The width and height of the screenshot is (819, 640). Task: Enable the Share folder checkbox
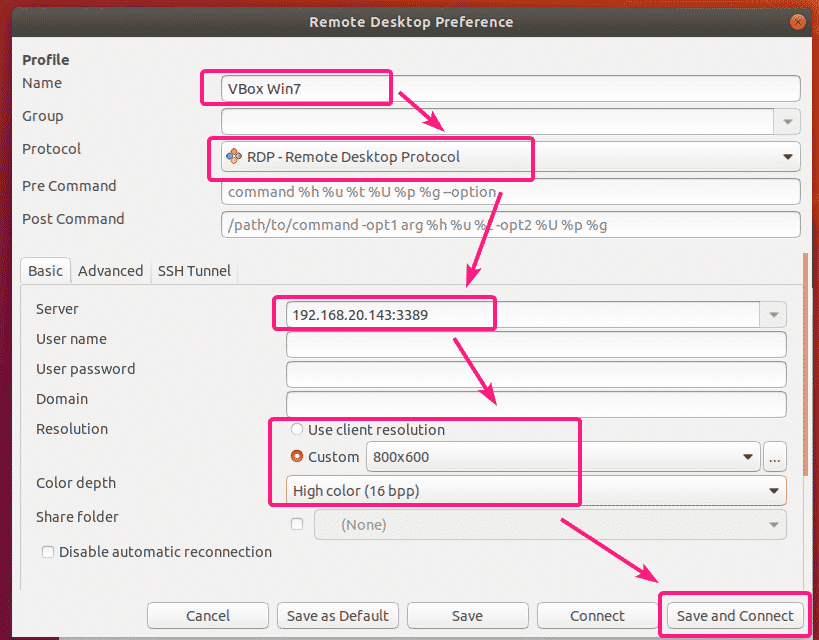(297, 524)
